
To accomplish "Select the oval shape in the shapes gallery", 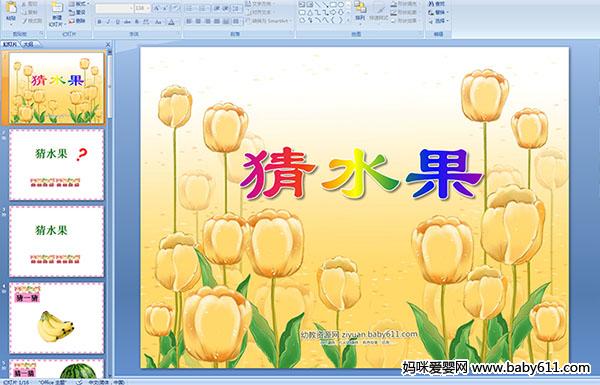I will tap(341, 4).
